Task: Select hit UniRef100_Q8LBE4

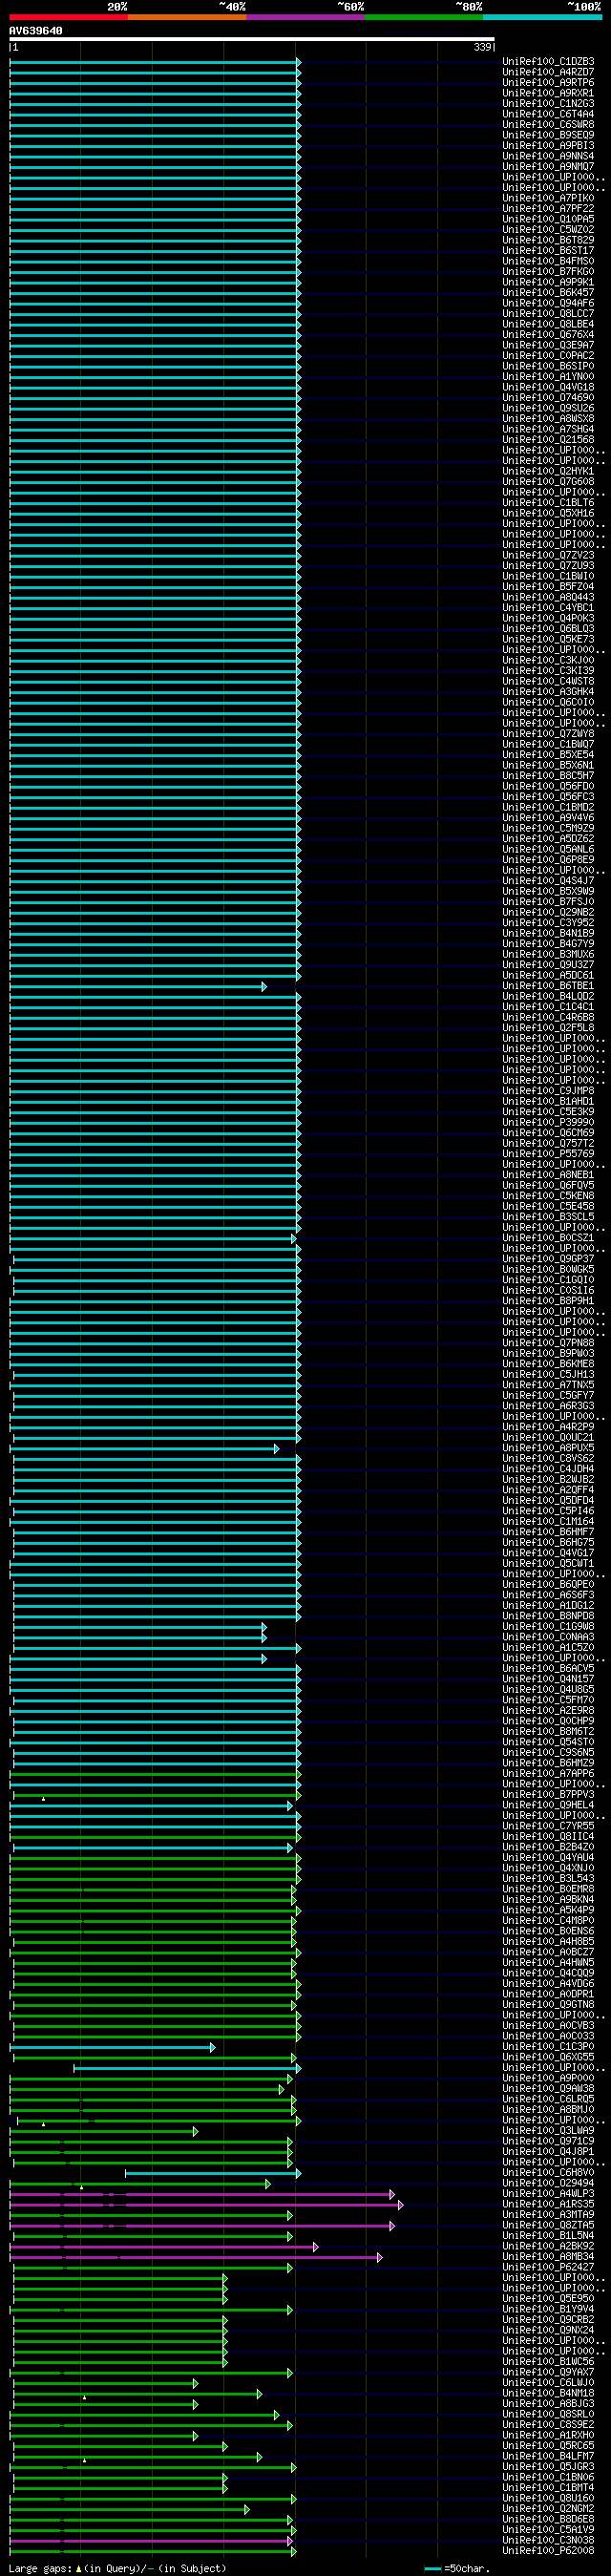Action: click(548, 324)
